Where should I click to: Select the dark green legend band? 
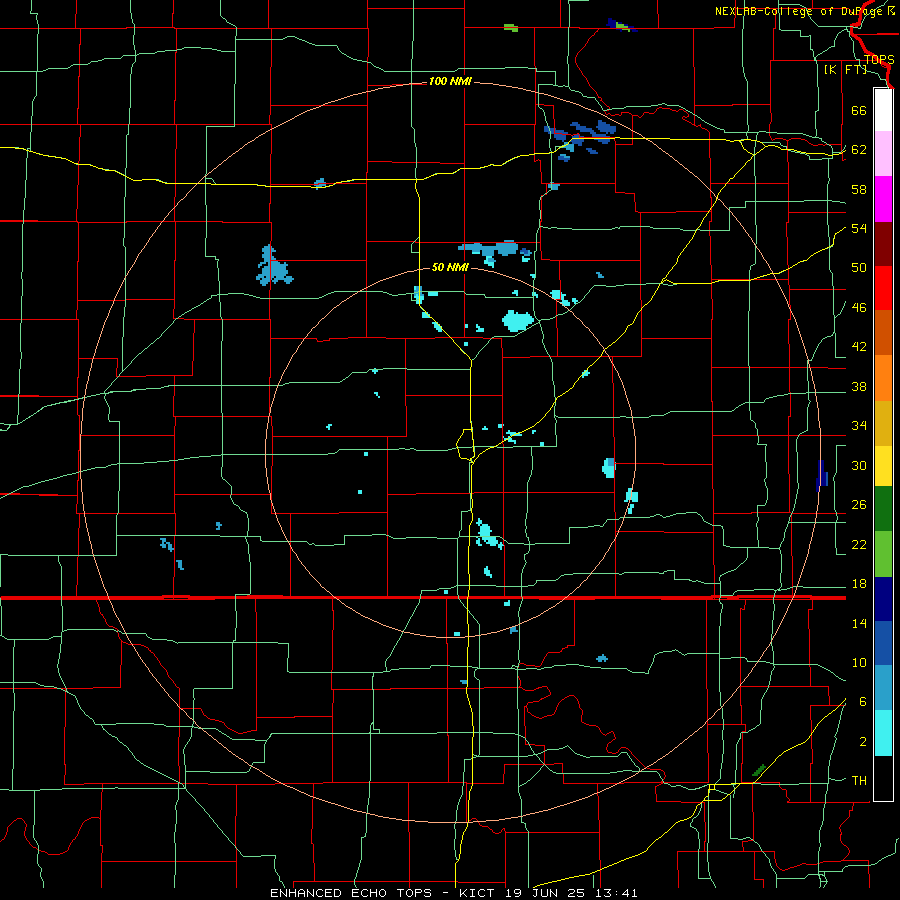(x=883, y=509)
